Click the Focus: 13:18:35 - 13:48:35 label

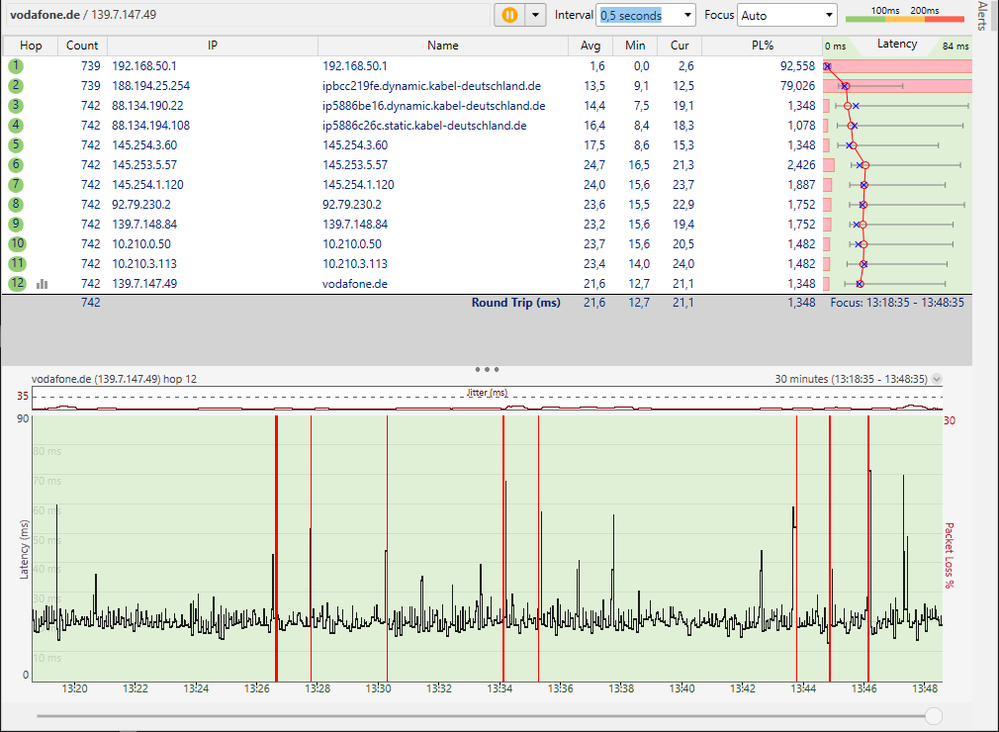point(897,303)
